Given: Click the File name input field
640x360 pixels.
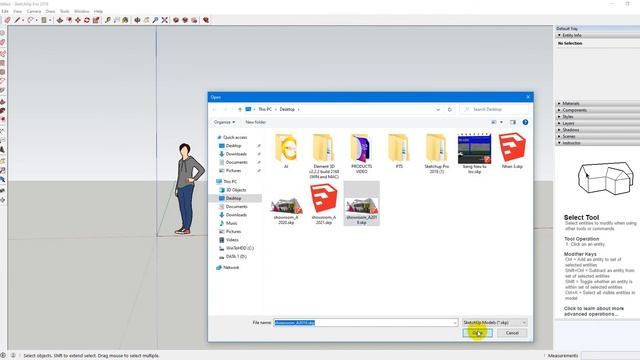Looking at the screenshot, I should pos(366,322).
